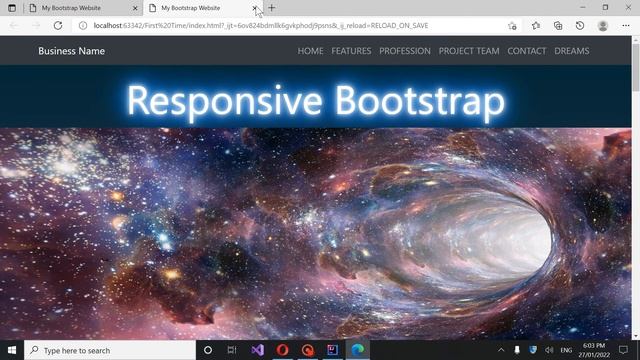Image resolution: width=640 pixels, height=360 pixels.
Task: Switch to first My Bootstrap Website tab
Action: click(83, 8)
